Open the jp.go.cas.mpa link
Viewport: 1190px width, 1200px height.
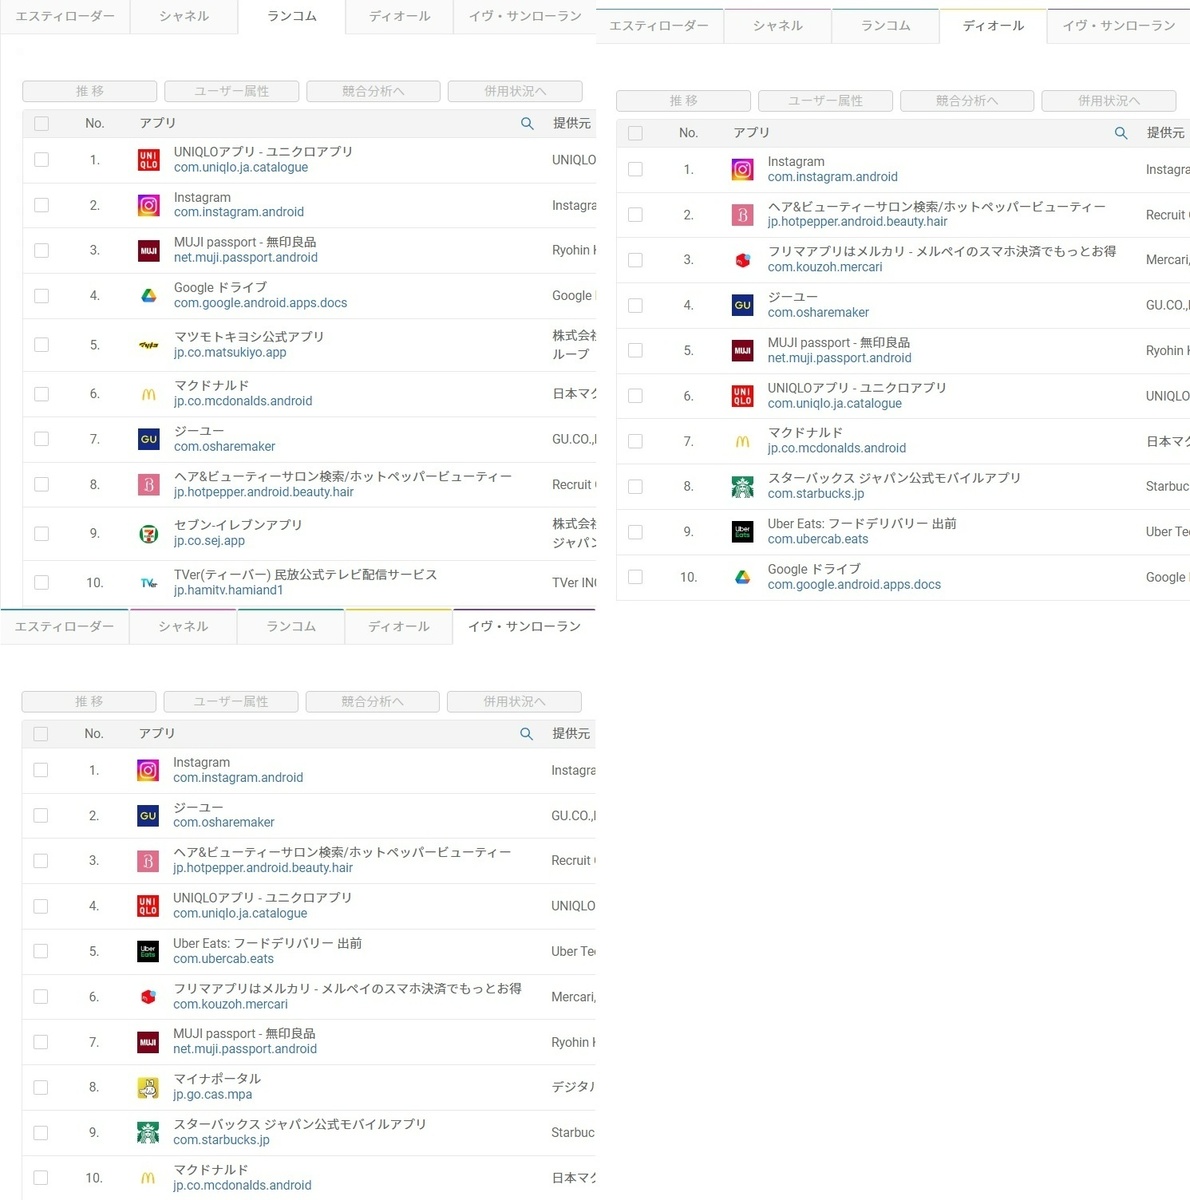click(x=212, y=1095)
